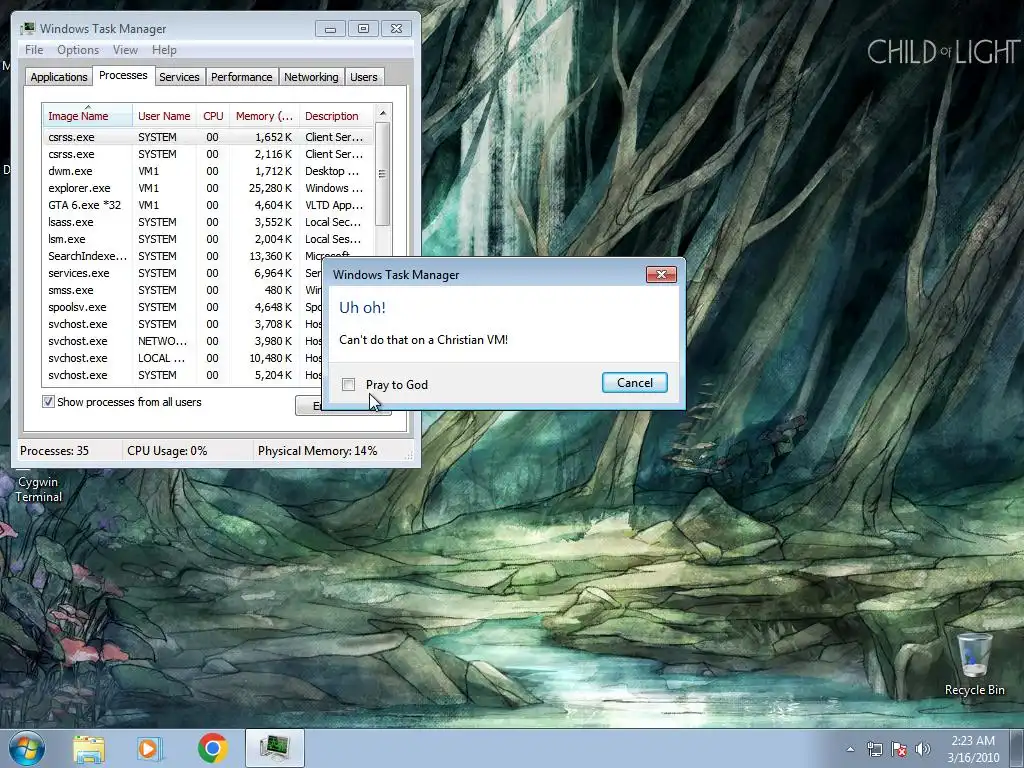Minimize the Windows Task Manager window
The image size is (1024, 768).
(330, 29)
